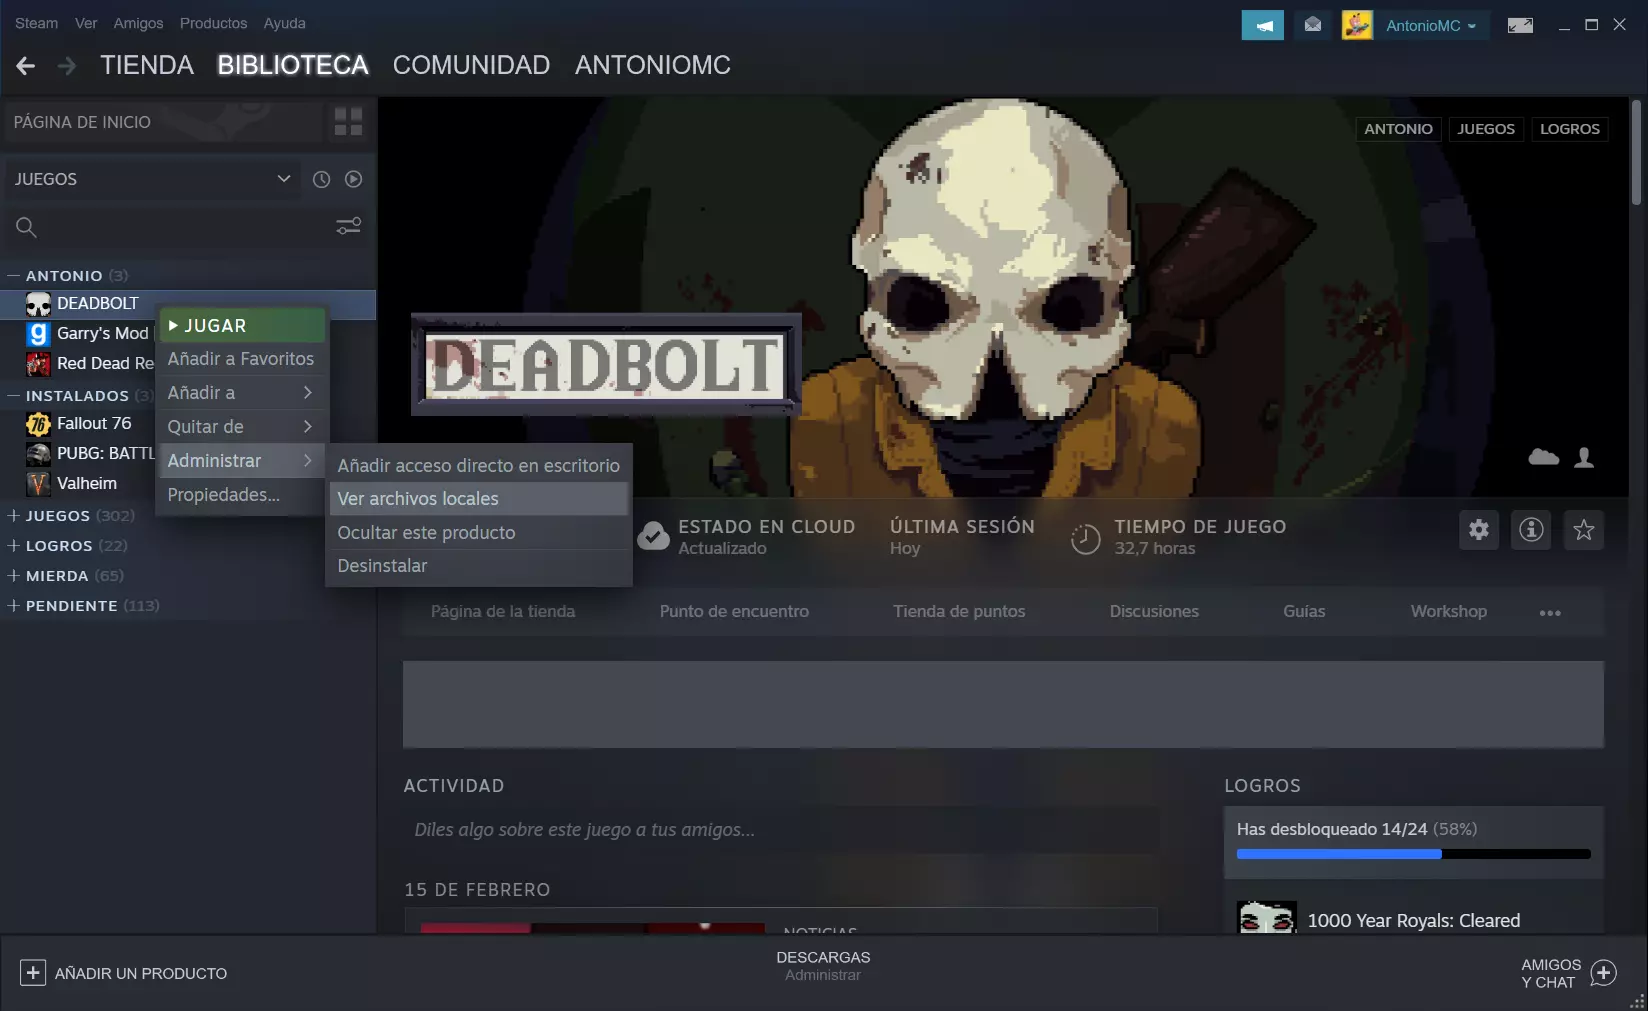Expand the Quitar de submenu
The width and height of the screenshot is (1648, 1011).
[x=242, y=427]
